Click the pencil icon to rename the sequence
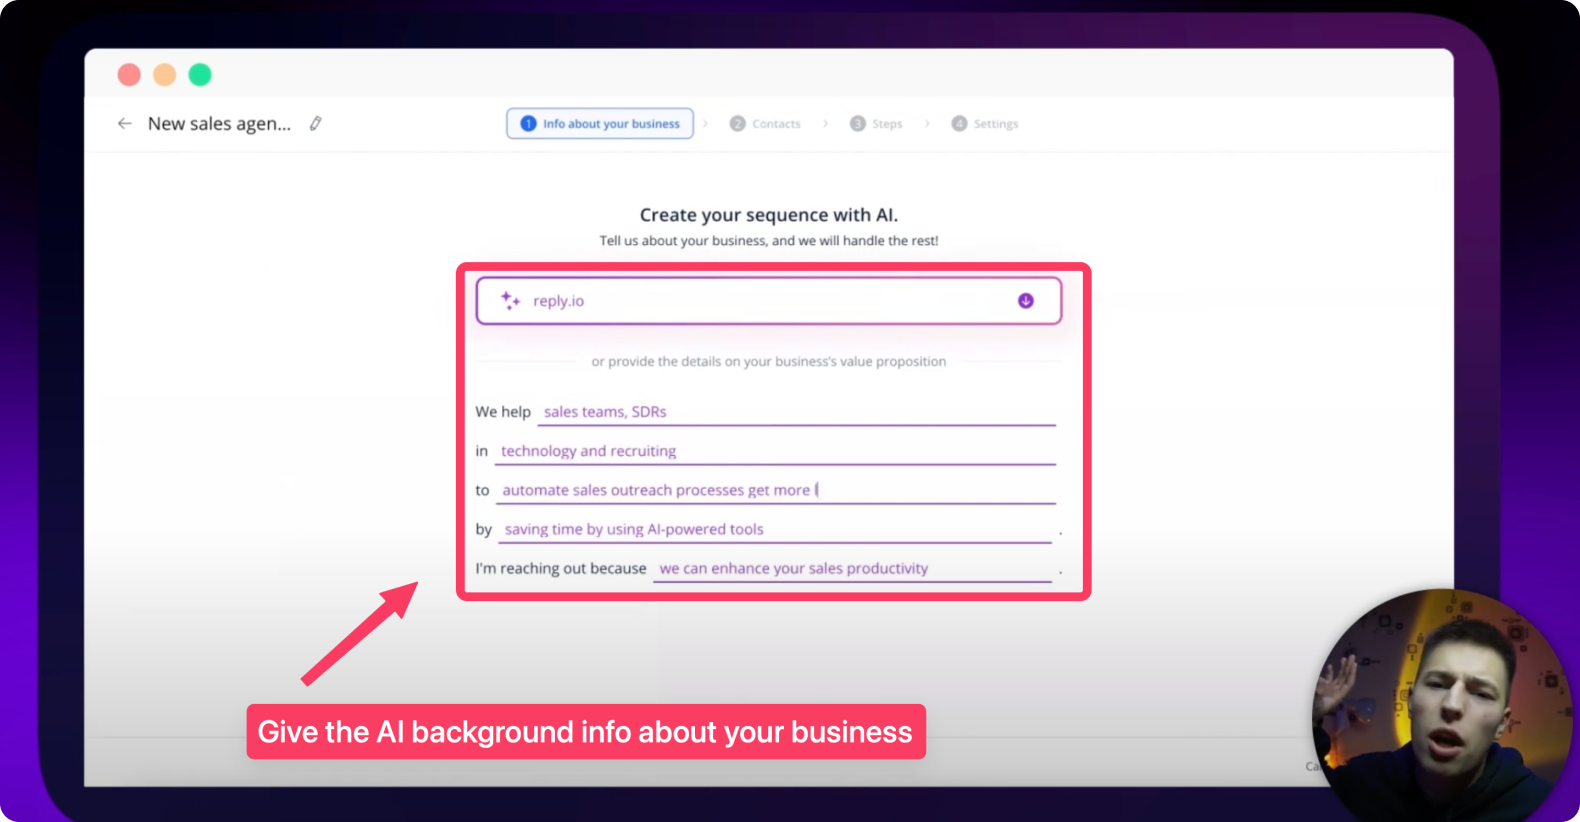Viewport: 1580px width, 822px height. click(316, 123)
